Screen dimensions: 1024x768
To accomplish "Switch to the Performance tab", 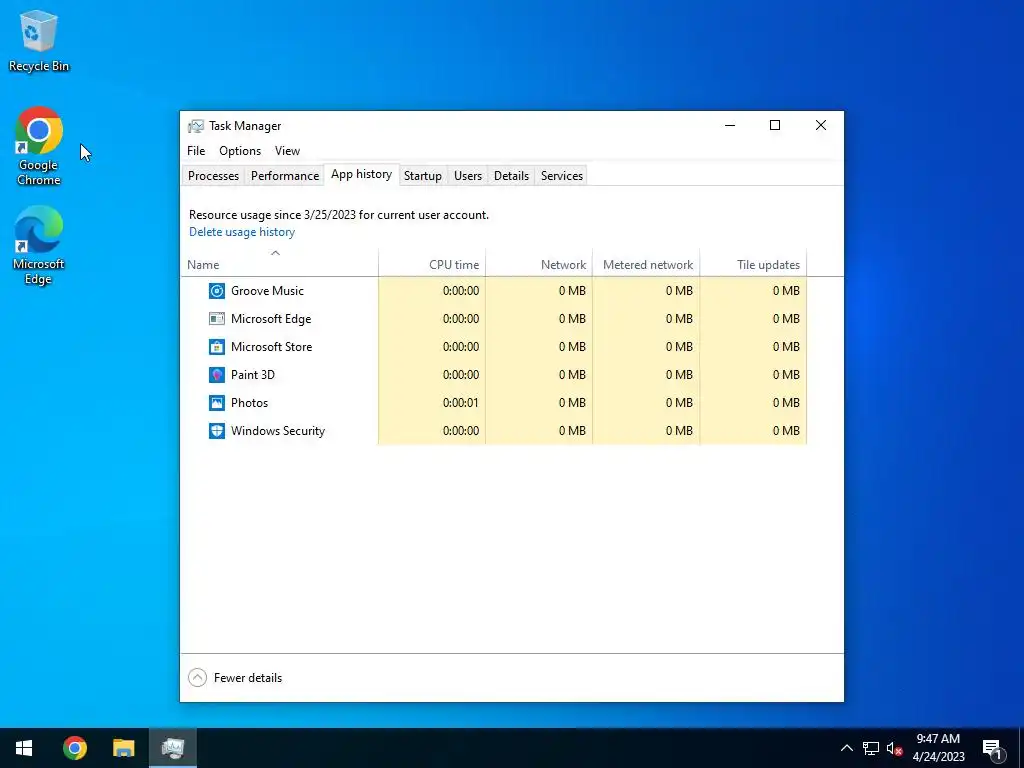I will (285, 176).
